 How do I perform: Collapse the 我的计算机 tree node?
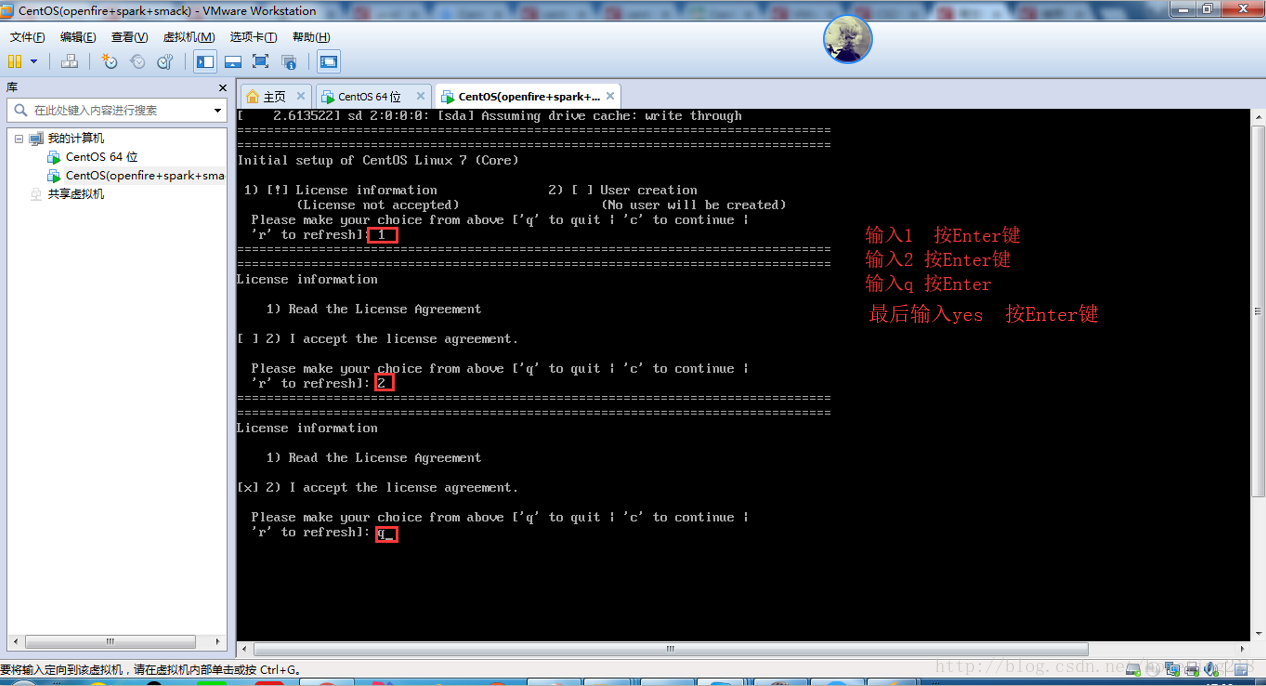click(x=18, y=139)
